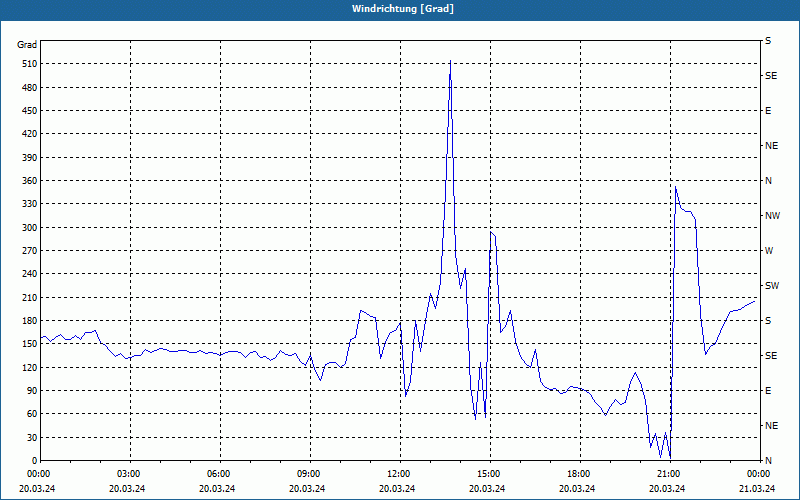Click the 21:00 time label

point(670,474)
